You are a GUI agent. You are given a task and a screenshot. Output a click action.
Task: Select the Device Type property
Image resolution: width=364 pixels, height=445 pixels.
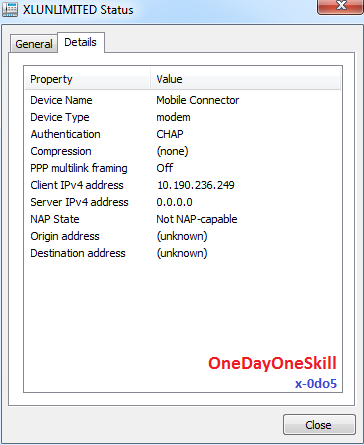pos(60,117)
